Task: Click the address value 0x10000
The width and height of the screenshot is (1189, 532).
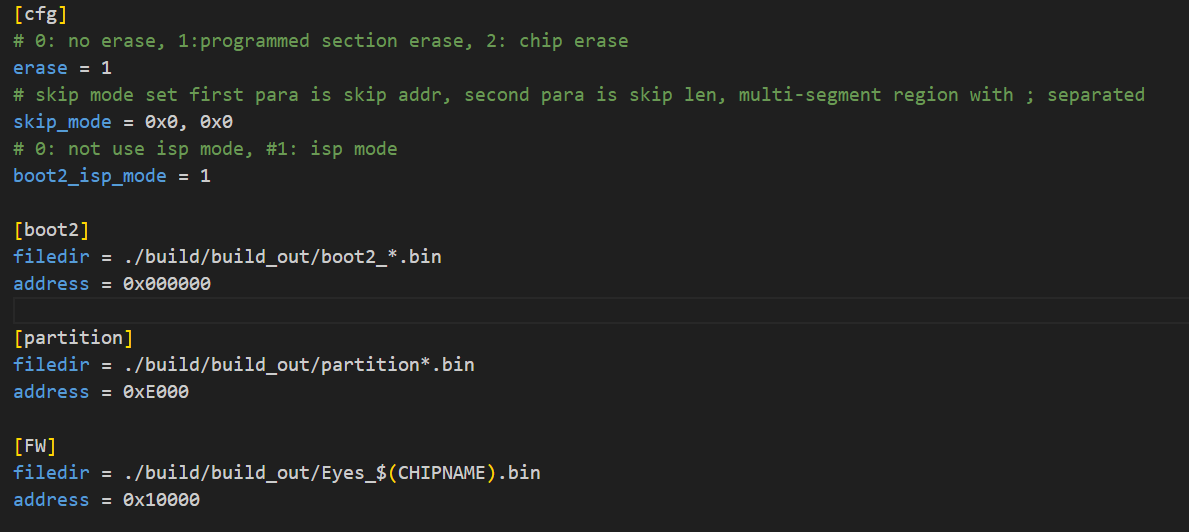Action: 162,500
